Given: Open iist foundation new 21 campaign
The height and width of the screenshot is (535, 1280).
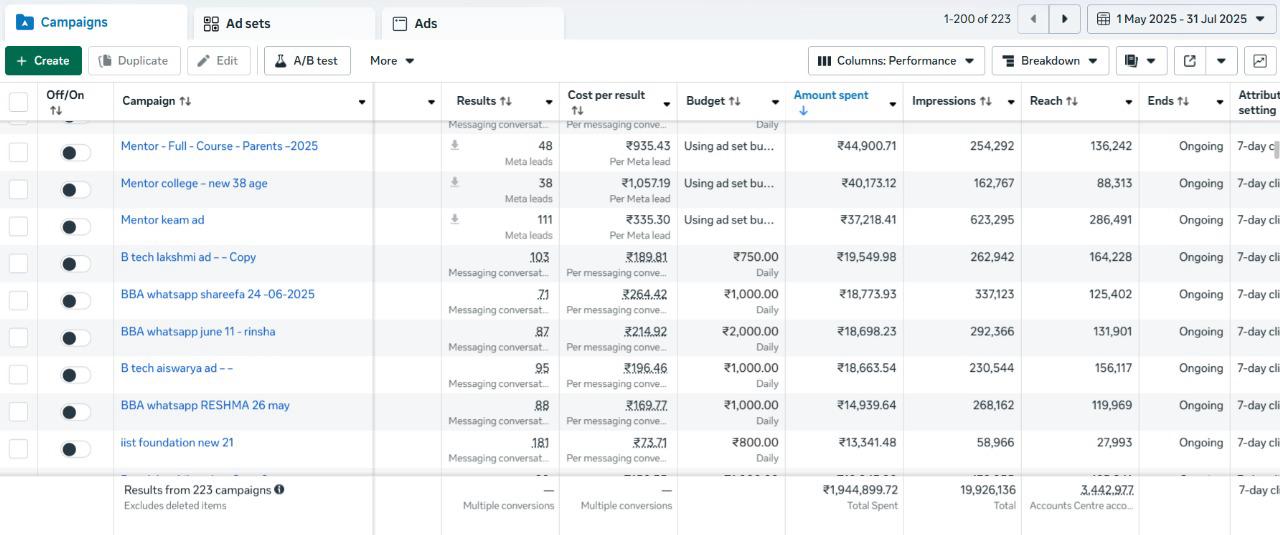Looking at the screenshot, I should click(177, 442).
